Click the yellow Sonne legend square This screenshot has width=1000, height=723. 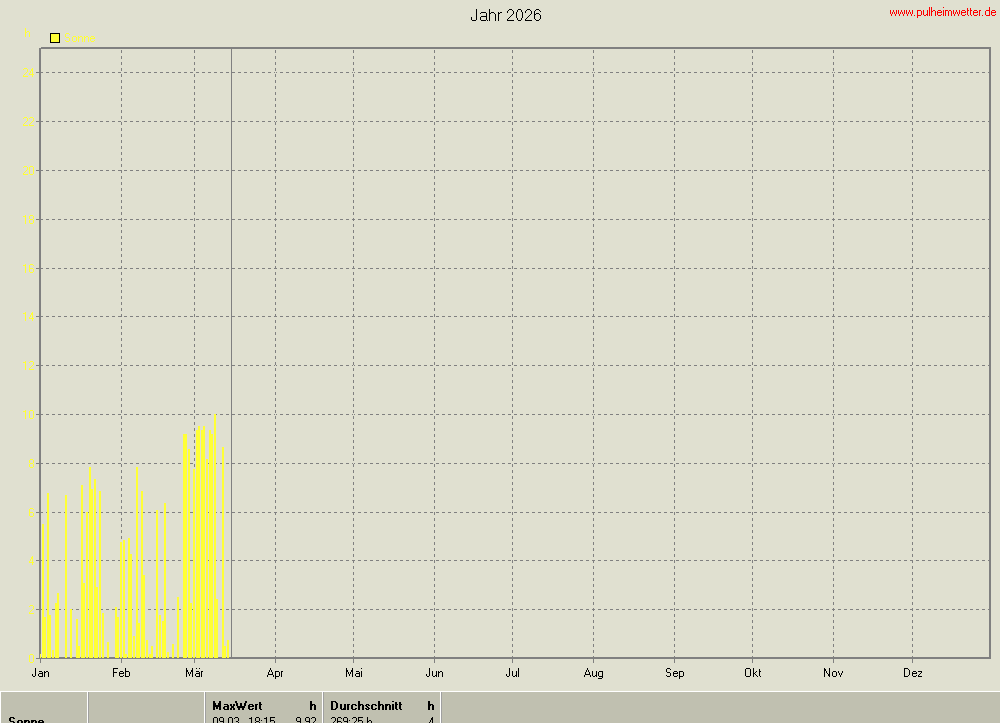[x=55, y=38]
